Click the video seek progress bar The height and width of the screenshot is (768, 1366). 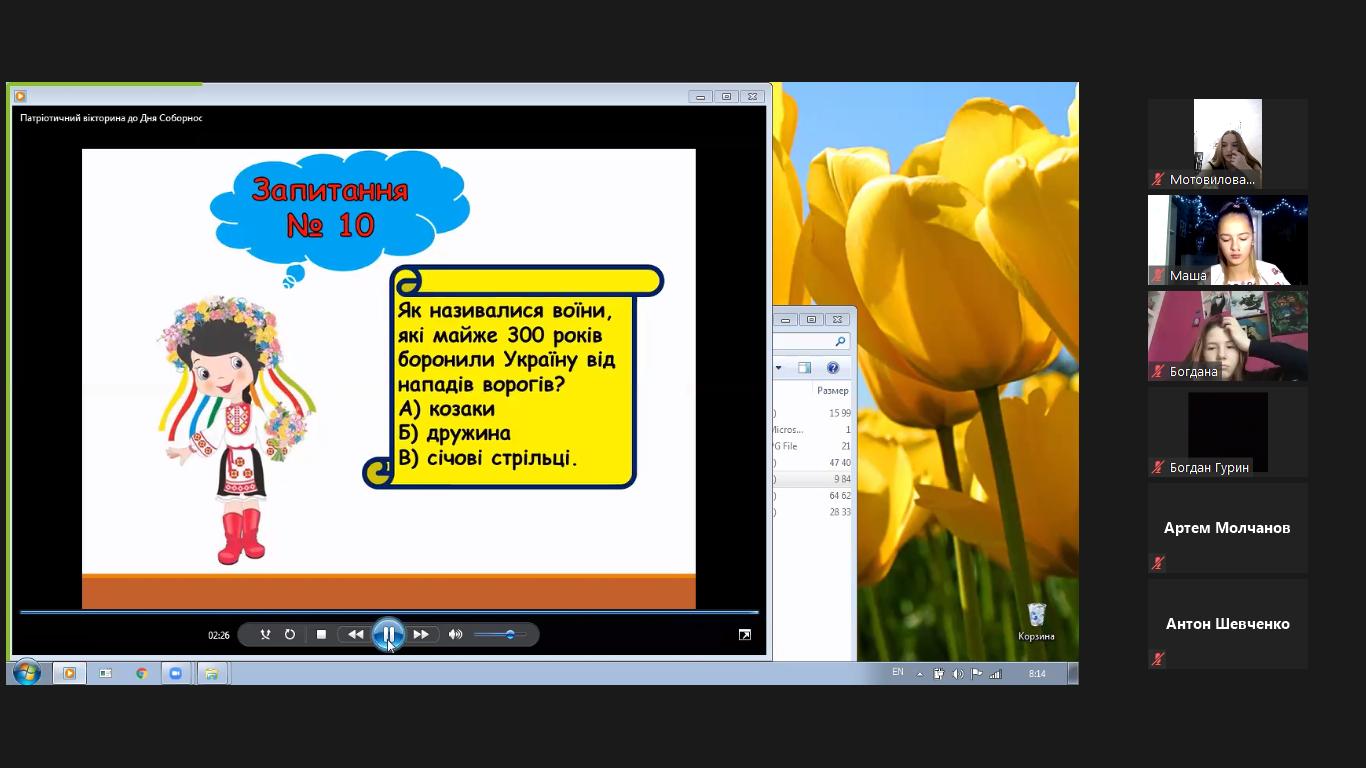[388, 611]
